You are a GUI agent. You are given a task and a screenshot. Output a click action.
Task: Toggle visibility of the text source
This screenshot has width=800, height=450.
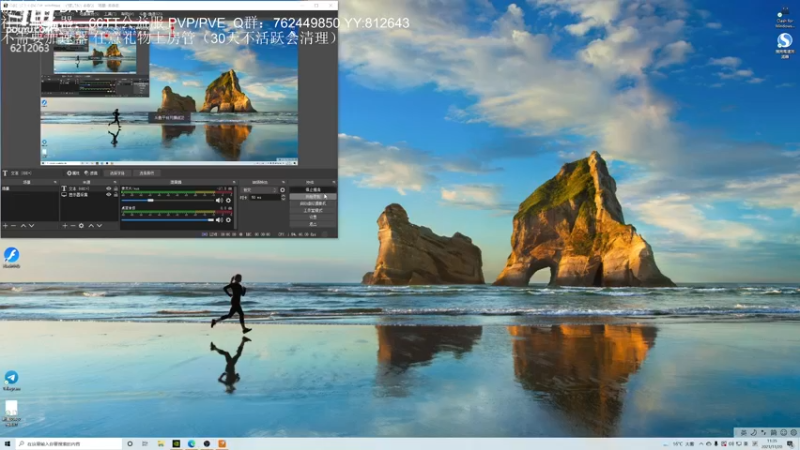tap(108, 189)
